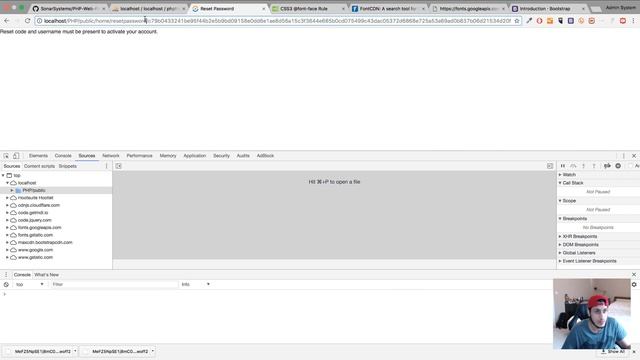
Task: Select fonts.googleapis.com in sources tree
Action: [39, 228]
